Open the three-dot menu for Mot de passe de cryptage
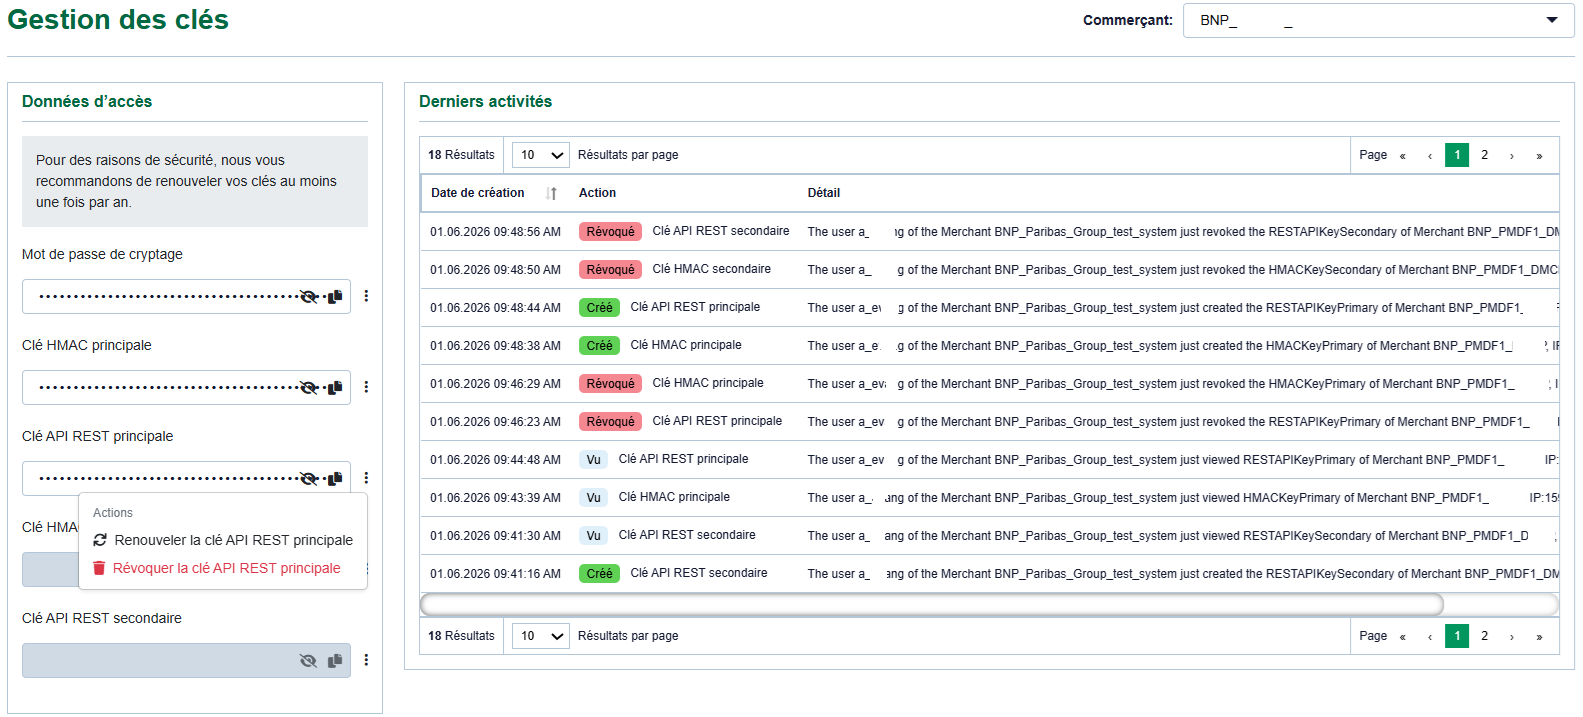 [x=366, y=296]
